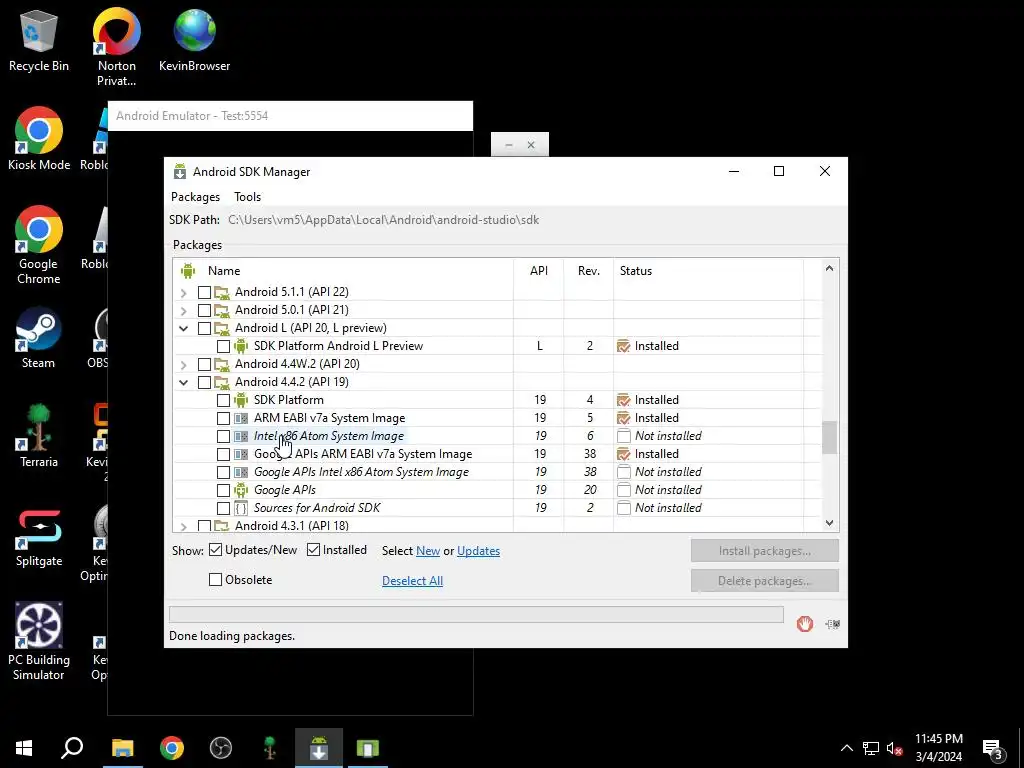Switch to OBS Studio in taskbar
This screenshot has width=1024, height=768.
coord(221,748)
